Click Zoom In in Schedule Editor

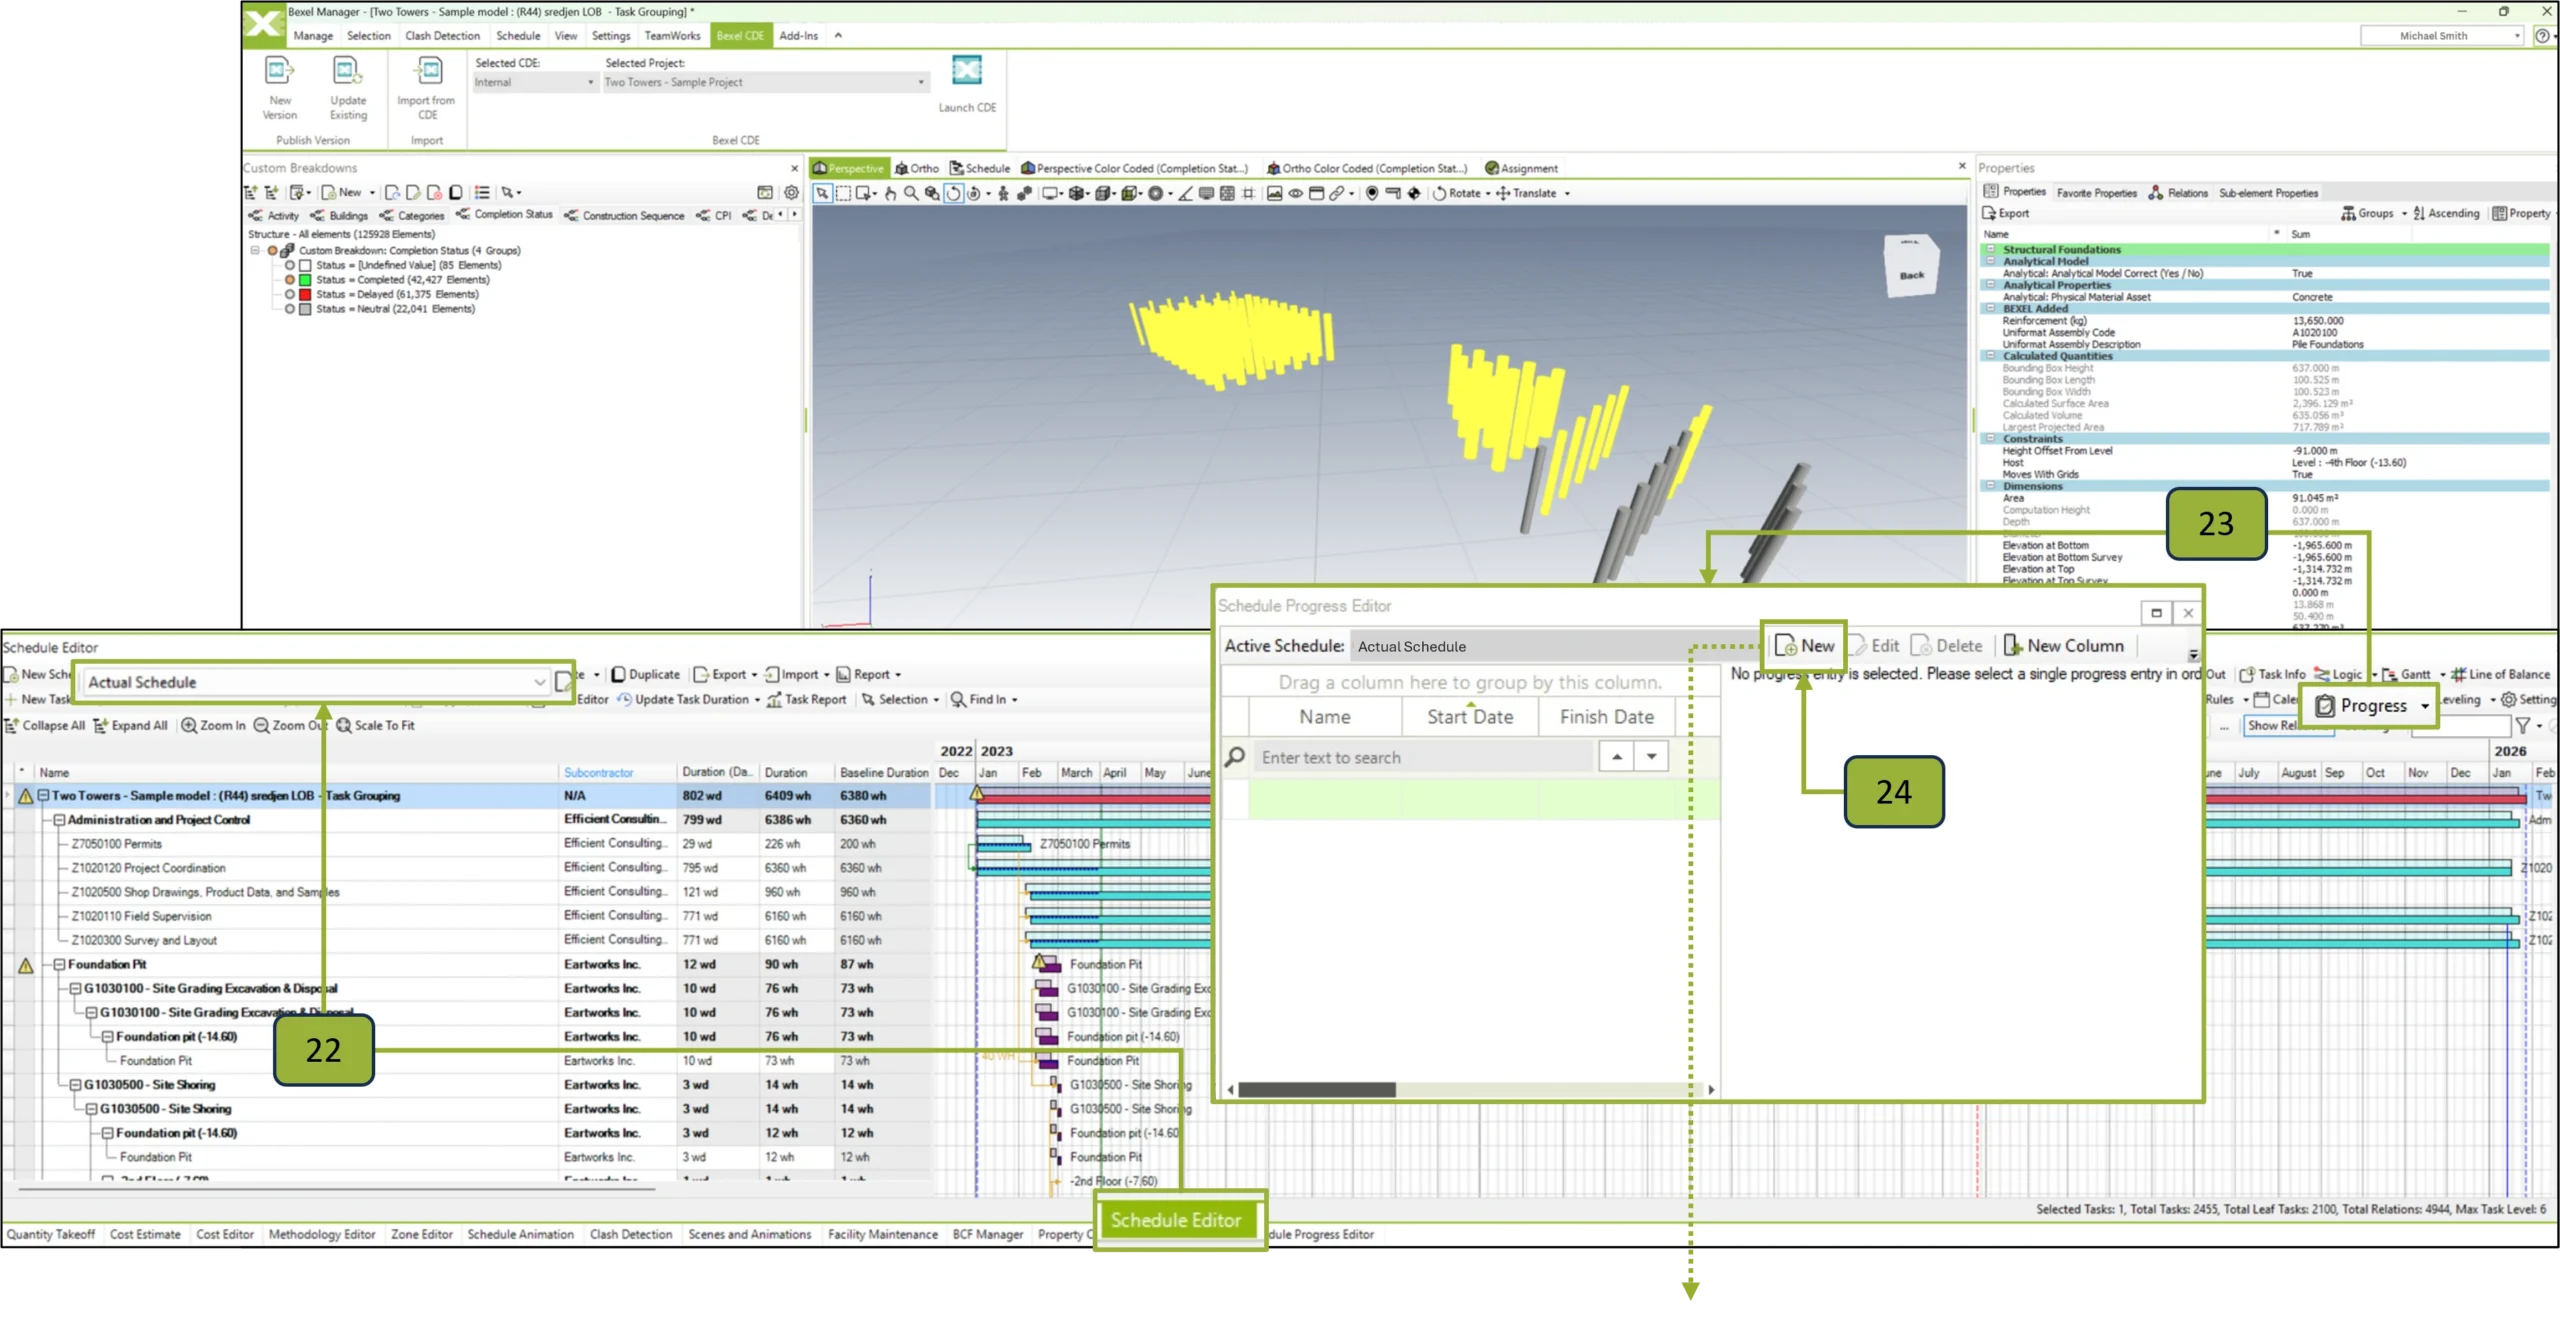[x=213, y=725]
